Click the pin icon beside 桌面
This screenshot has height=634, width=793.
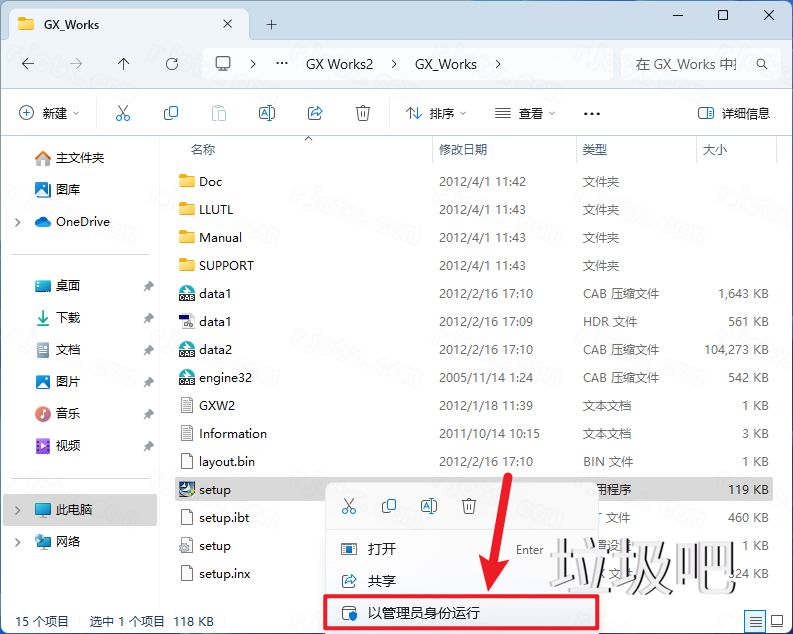point(148,286)
